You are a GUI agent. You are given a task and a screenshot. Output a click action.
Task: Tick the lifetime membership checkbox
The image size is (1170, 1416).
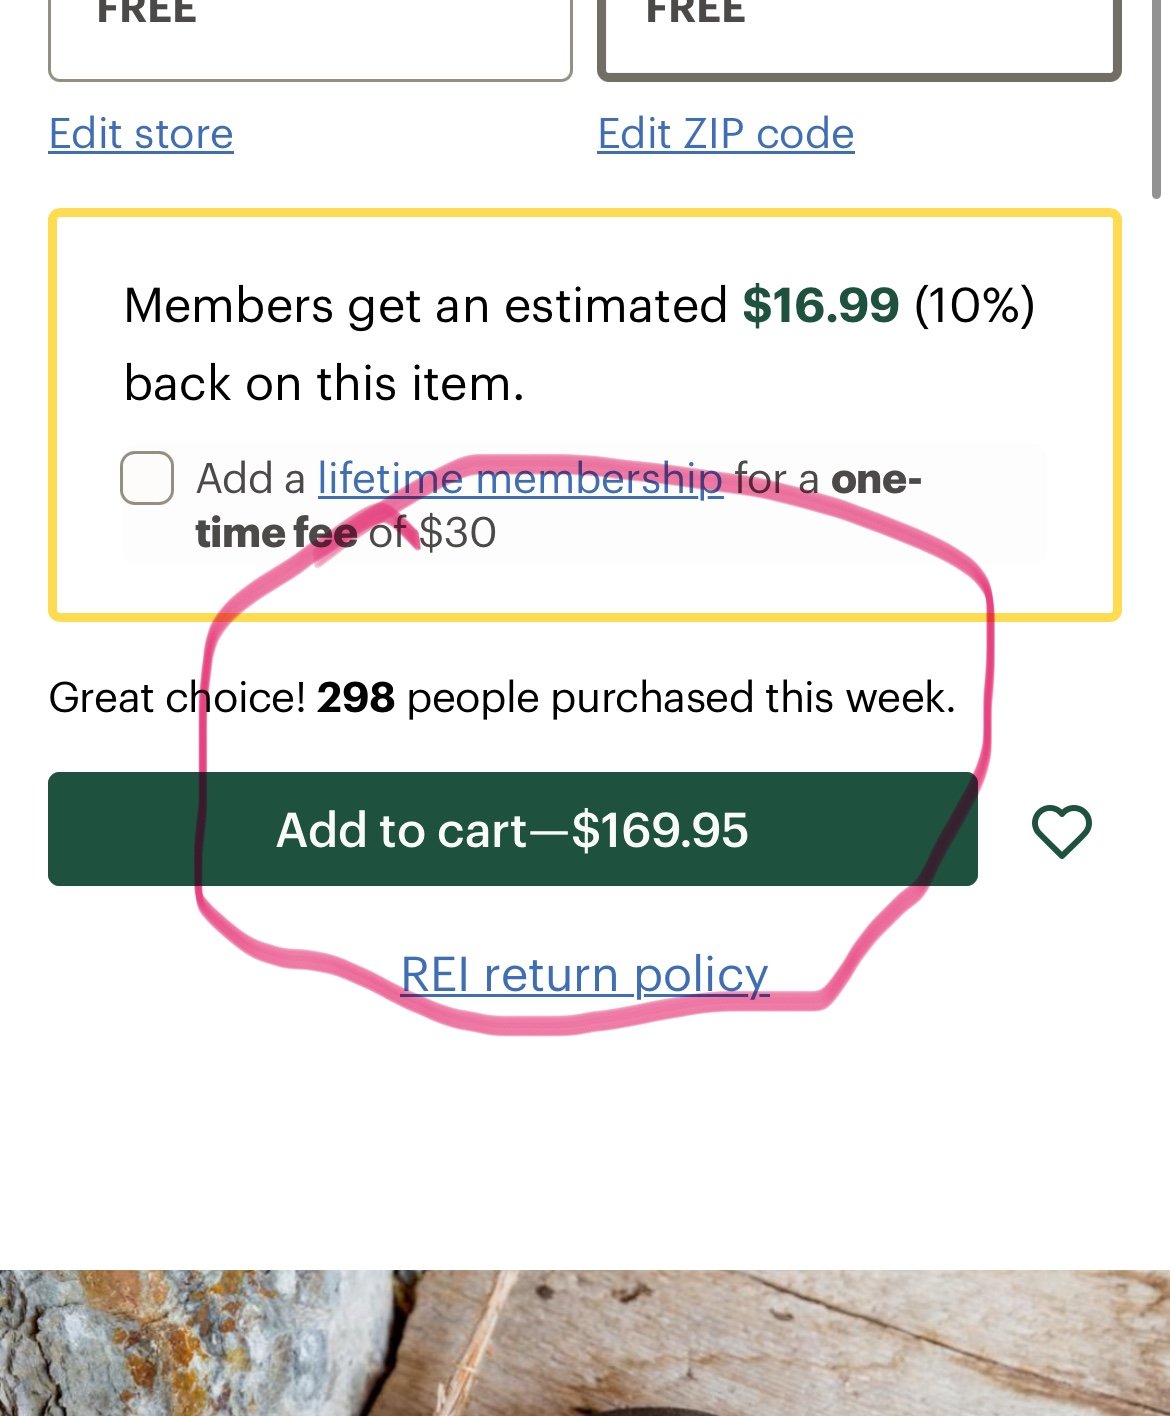[147, 478]
